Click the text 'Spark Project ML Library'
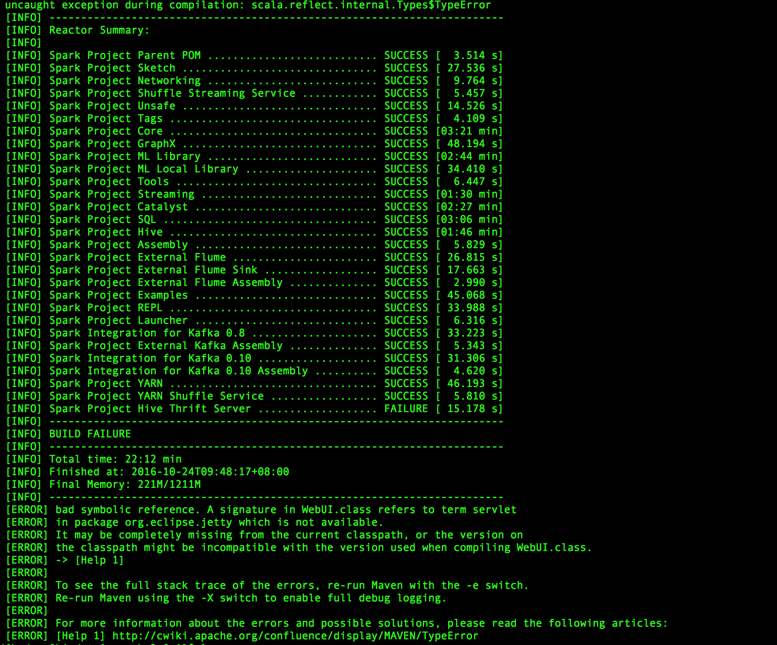The height and width of the screenshot is (645, 777). 125,157
